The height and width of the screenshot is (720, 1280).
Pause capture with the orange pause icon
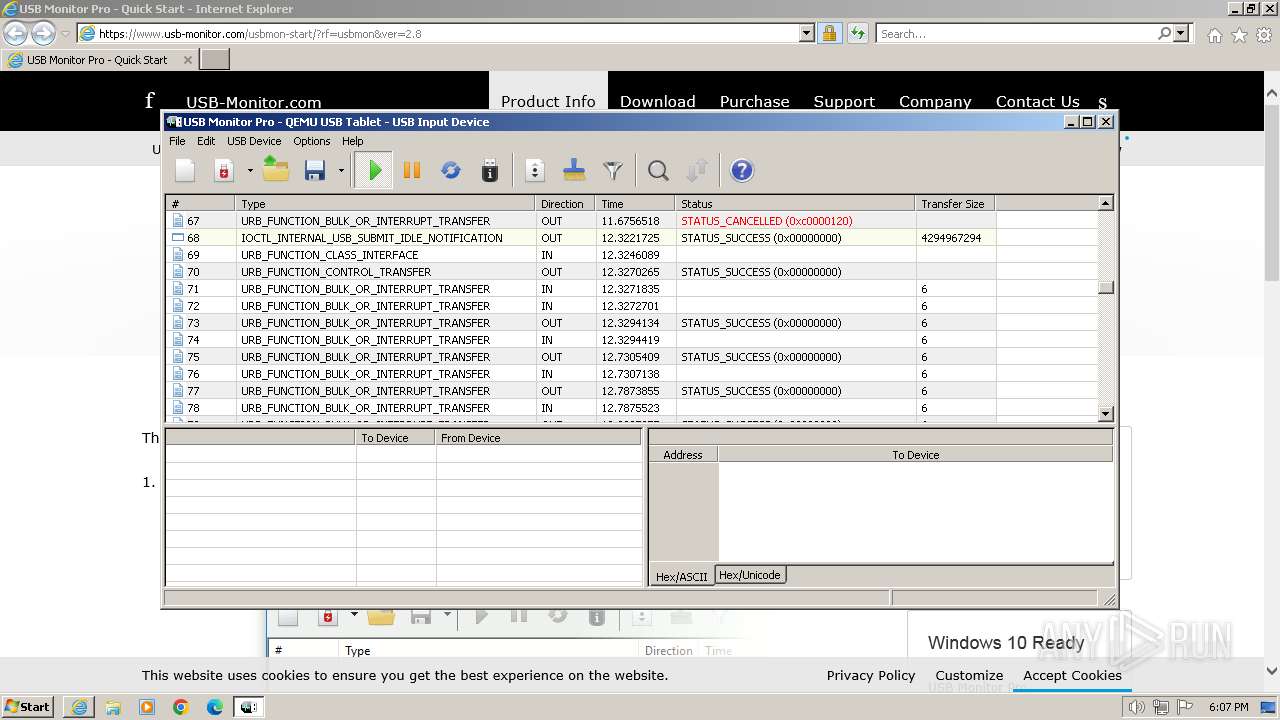click(412, 171)
